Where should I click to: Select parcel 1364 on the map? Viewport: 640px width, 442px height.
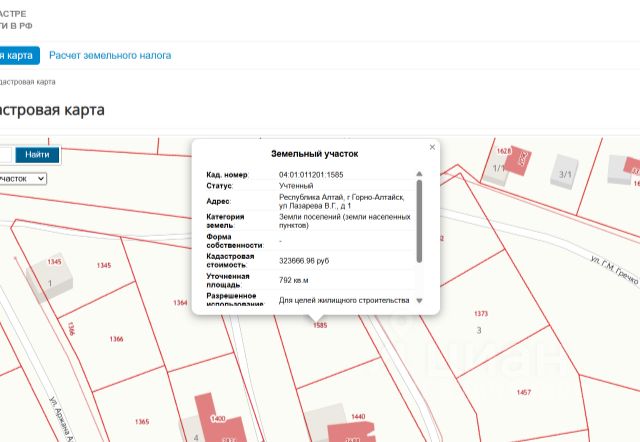click(180, 303)
